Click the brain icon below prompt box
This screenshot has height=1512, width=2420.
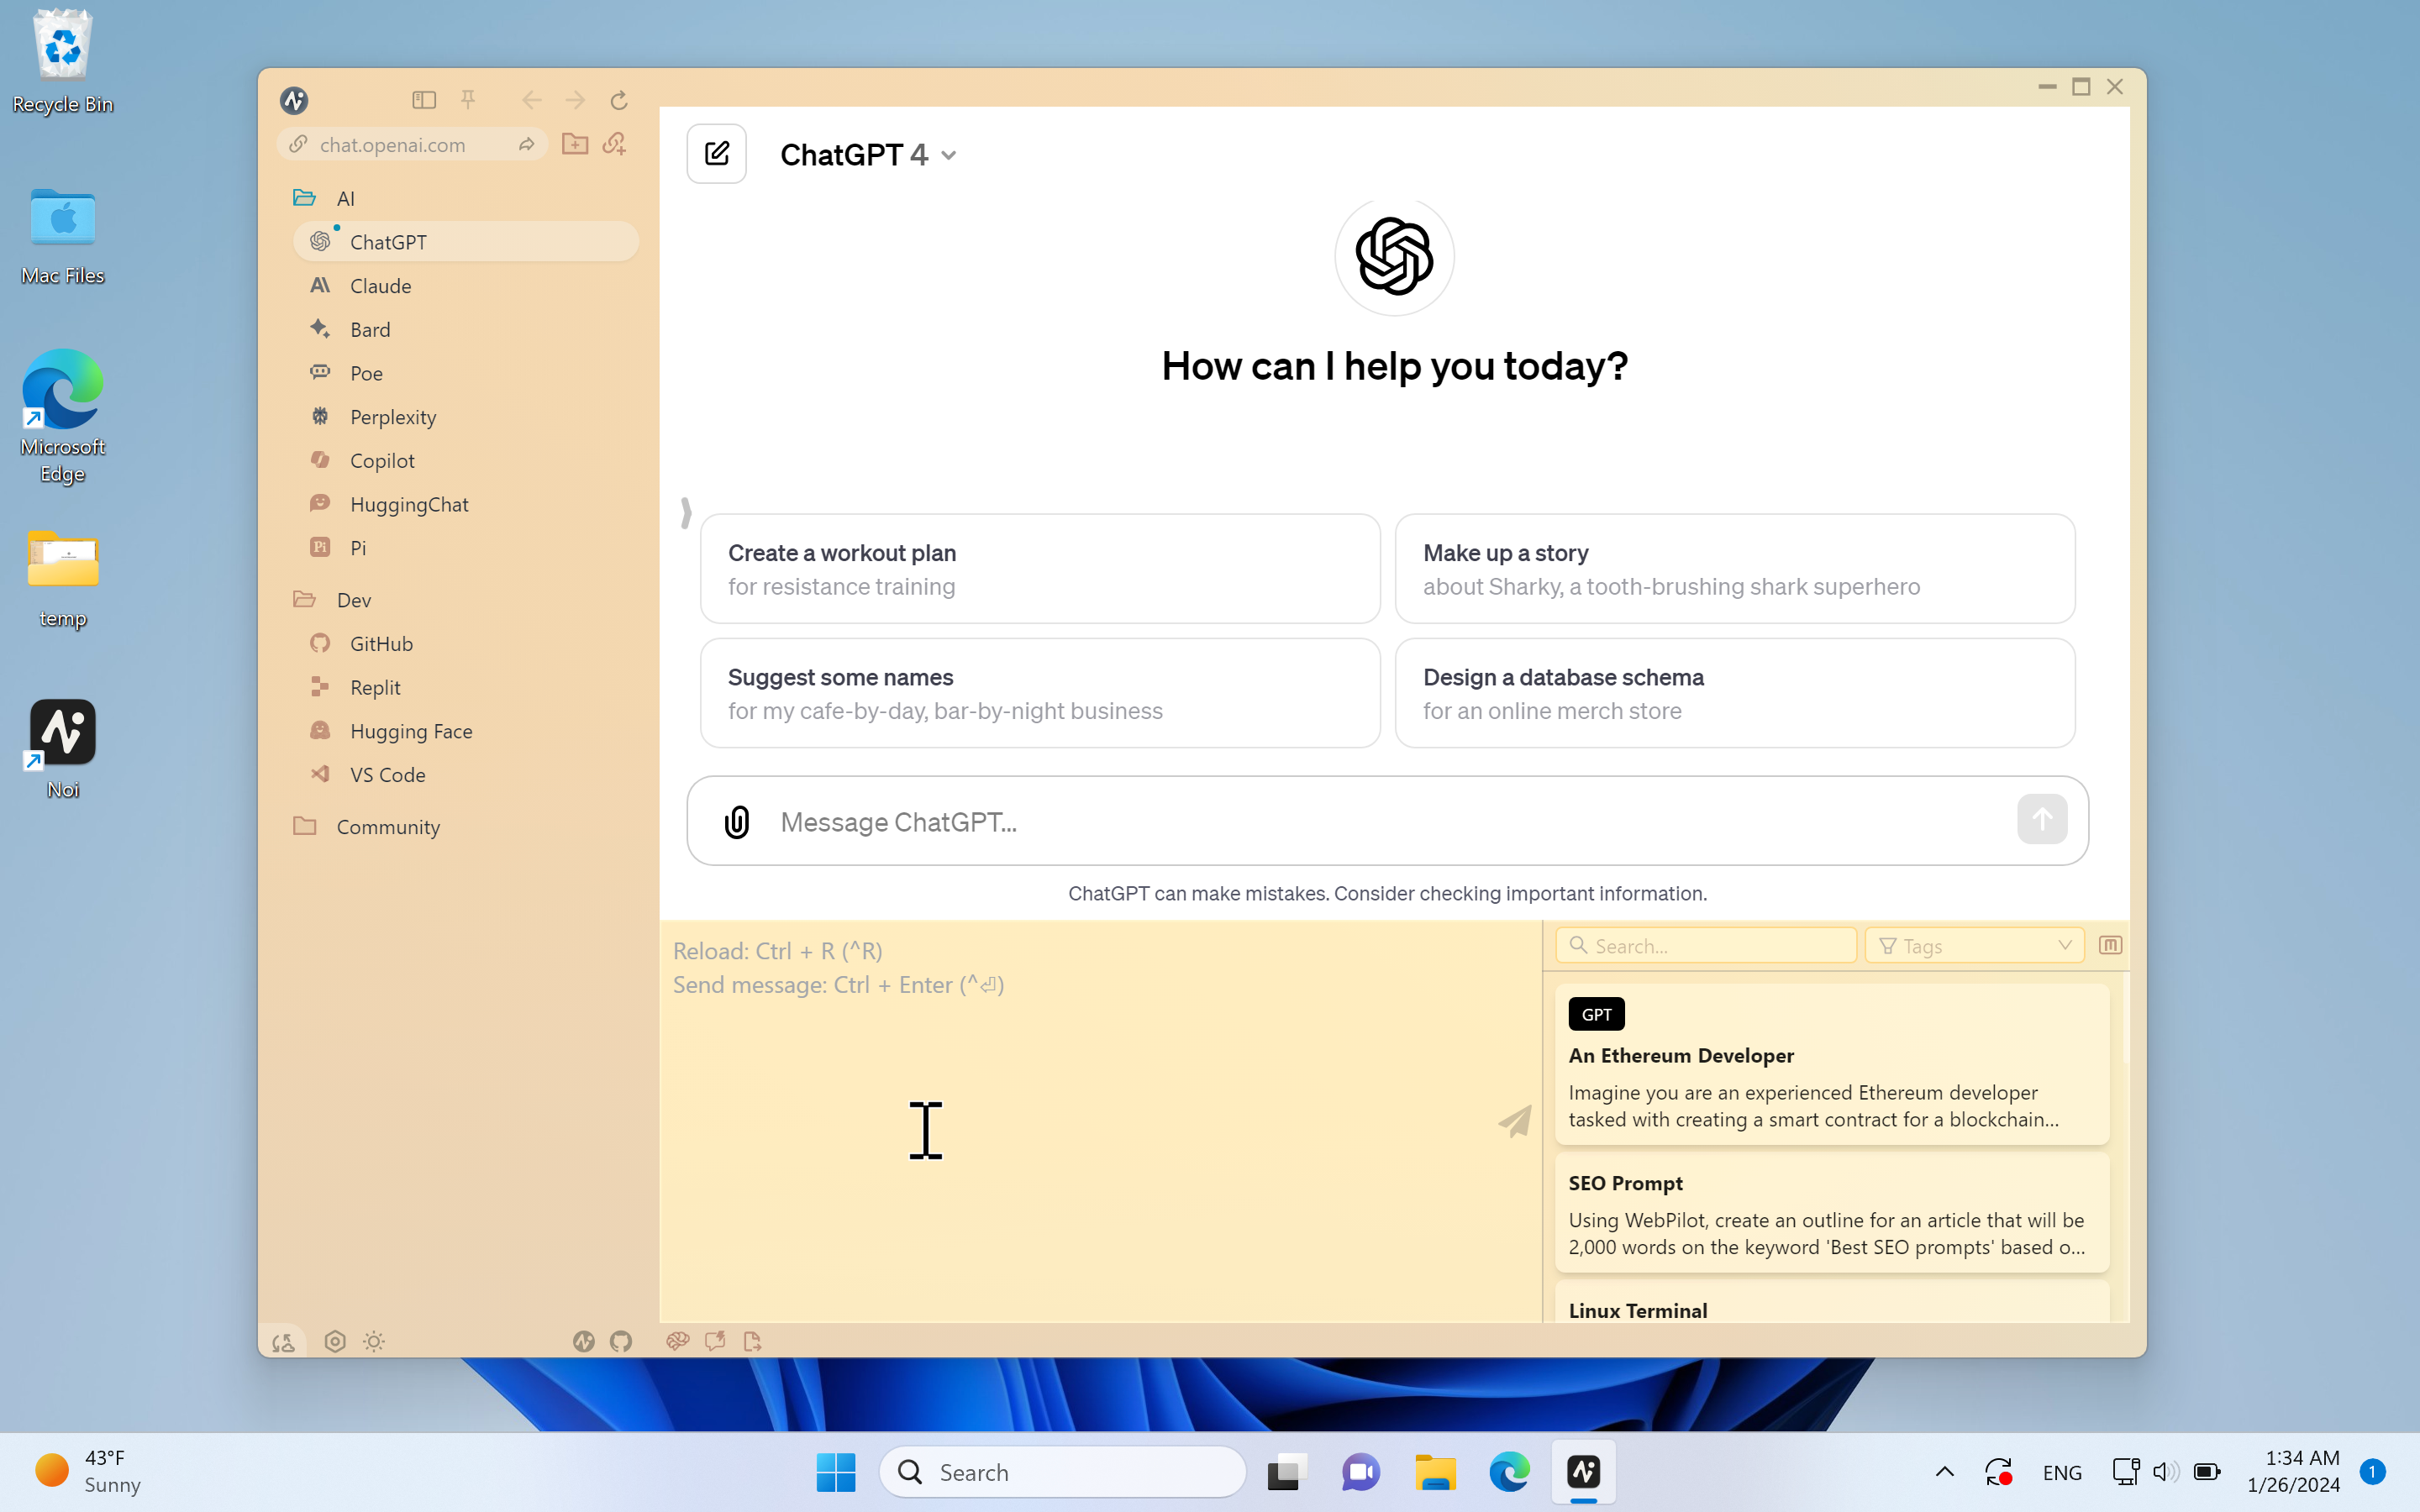point(677,1341)
